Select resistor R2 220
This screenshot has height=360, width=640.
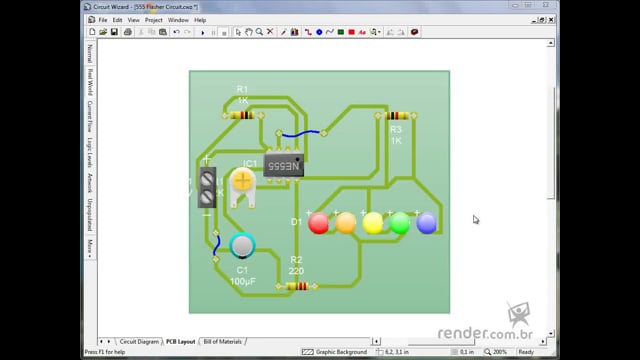coord(297,286)
